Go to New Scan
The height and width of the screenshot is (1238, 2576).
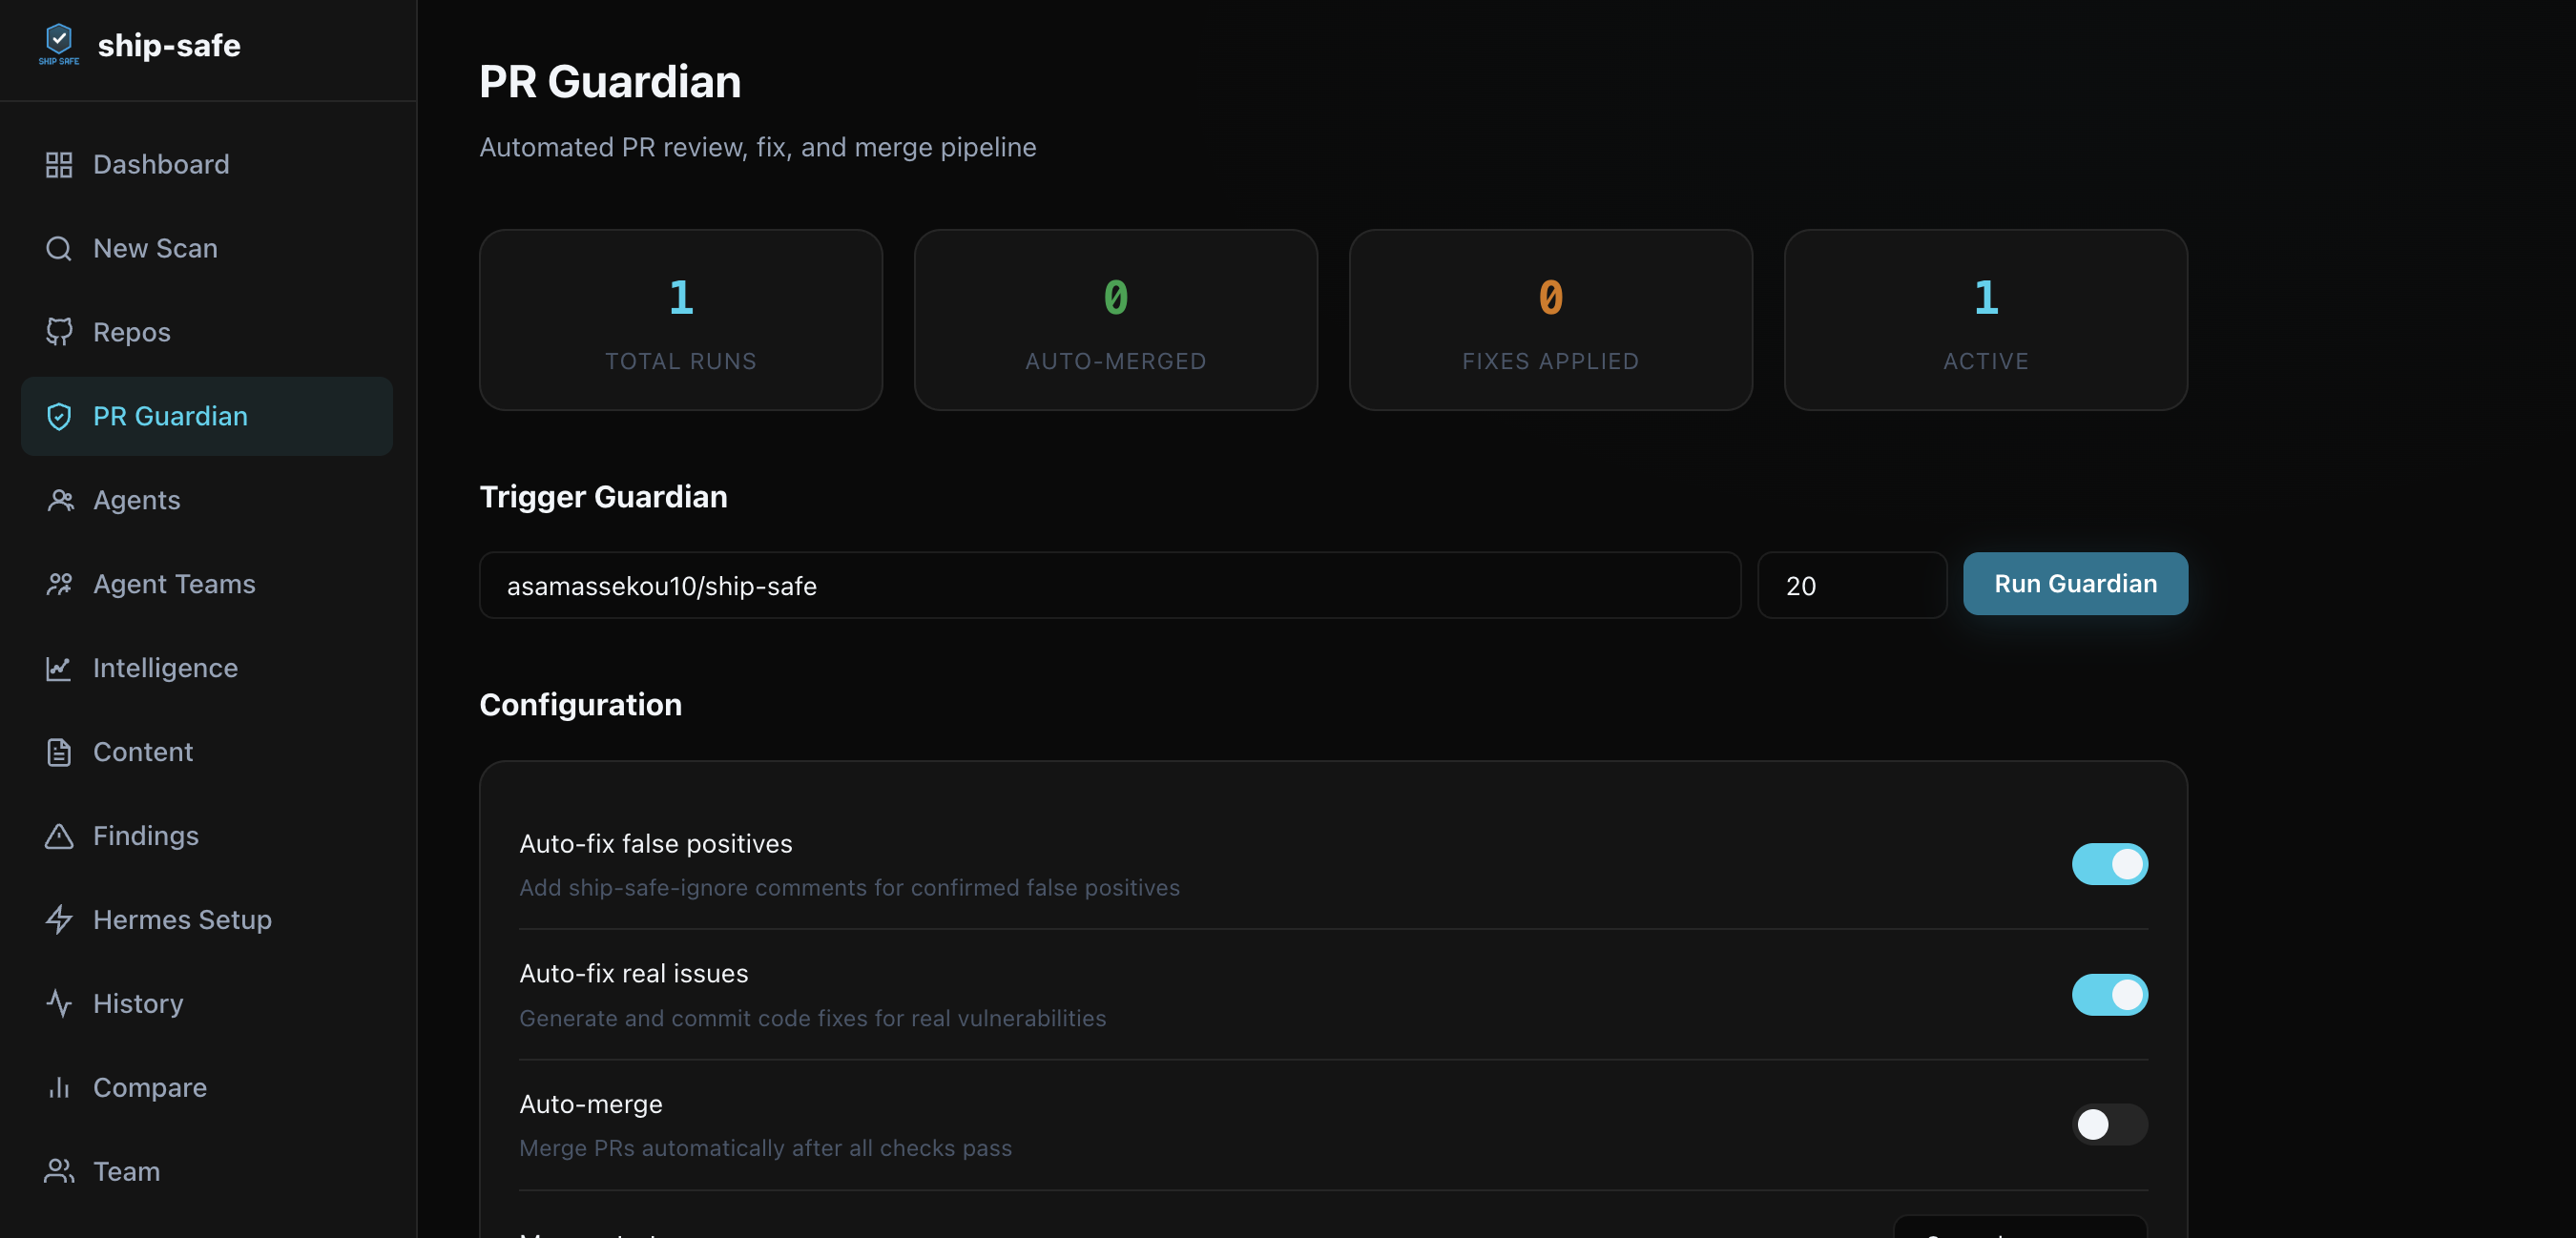coord(207,248)
